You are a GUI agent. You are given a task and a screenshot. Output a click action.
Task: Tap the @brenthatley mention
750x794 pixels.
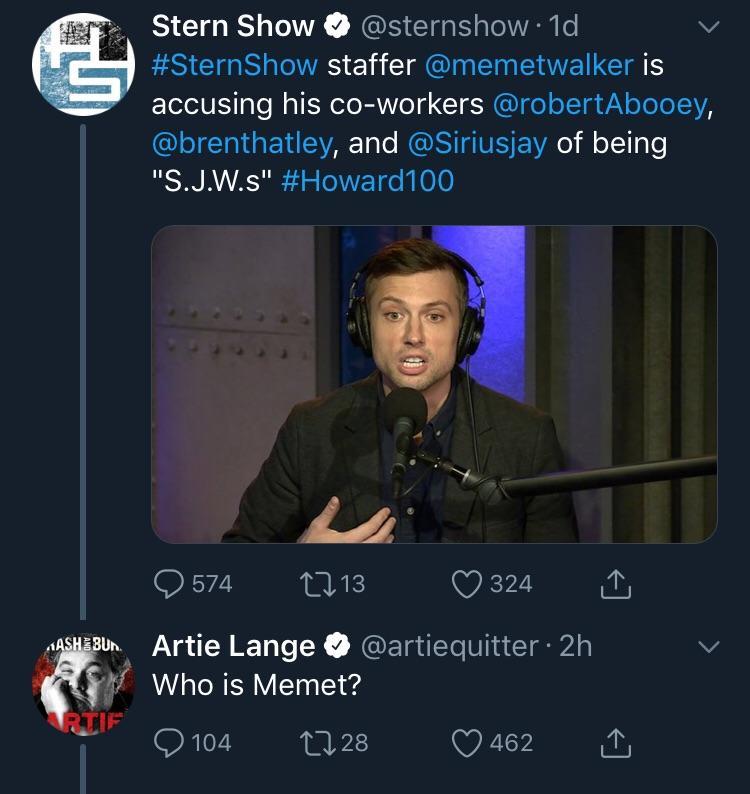tap(241, 143)
